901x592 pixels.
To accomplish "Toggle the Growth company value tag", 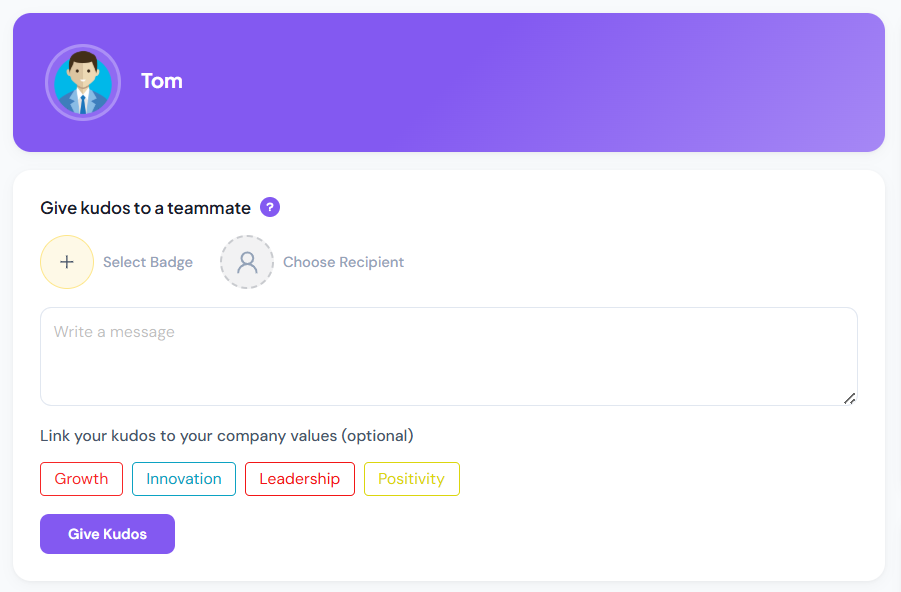I will [x=82, y=479].
